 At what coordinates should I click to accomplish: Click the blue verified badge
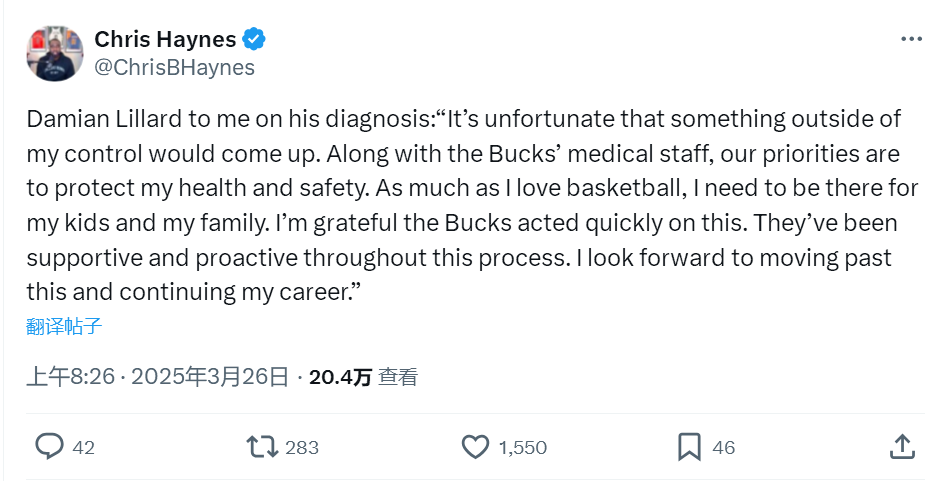(x=255, y=39)
